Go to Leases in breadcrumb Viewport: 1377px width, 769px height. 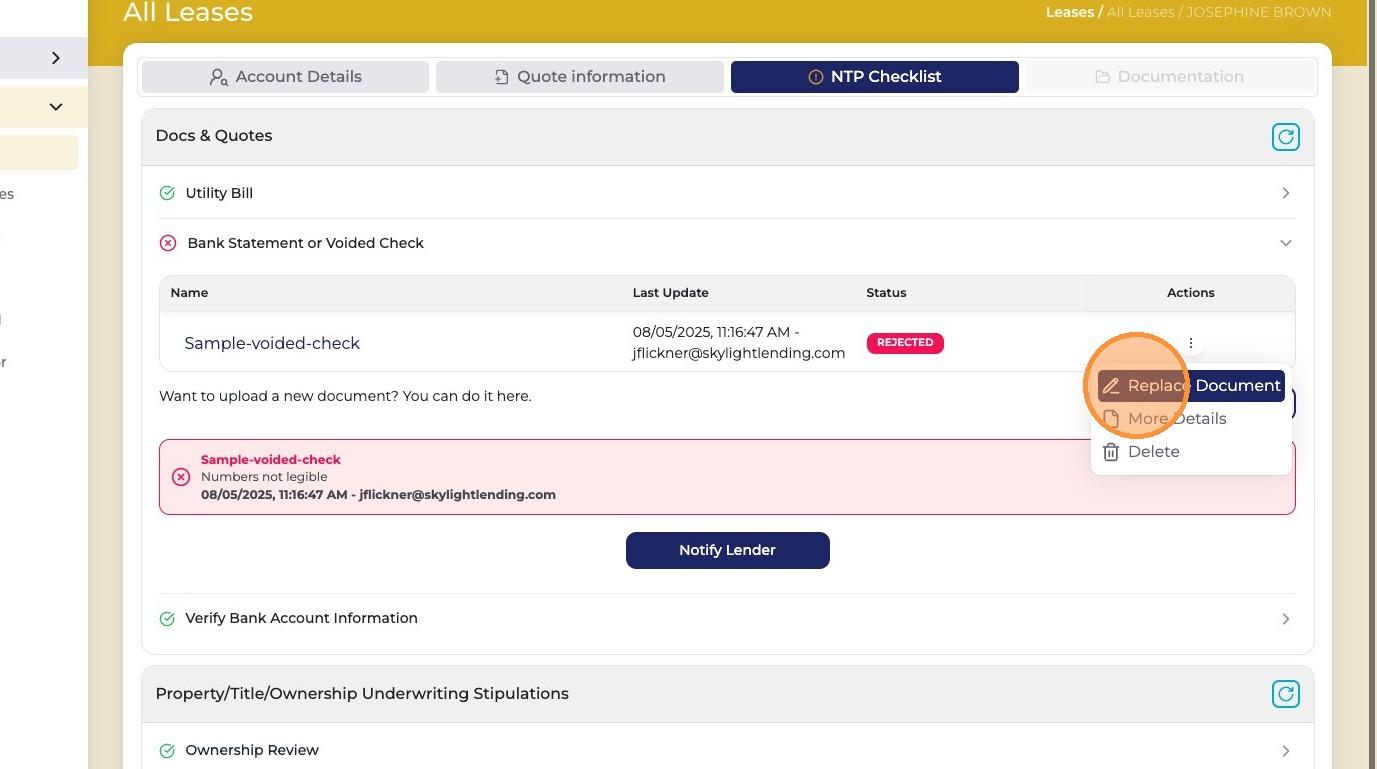pyautogui.click(x=1070, y=12)
